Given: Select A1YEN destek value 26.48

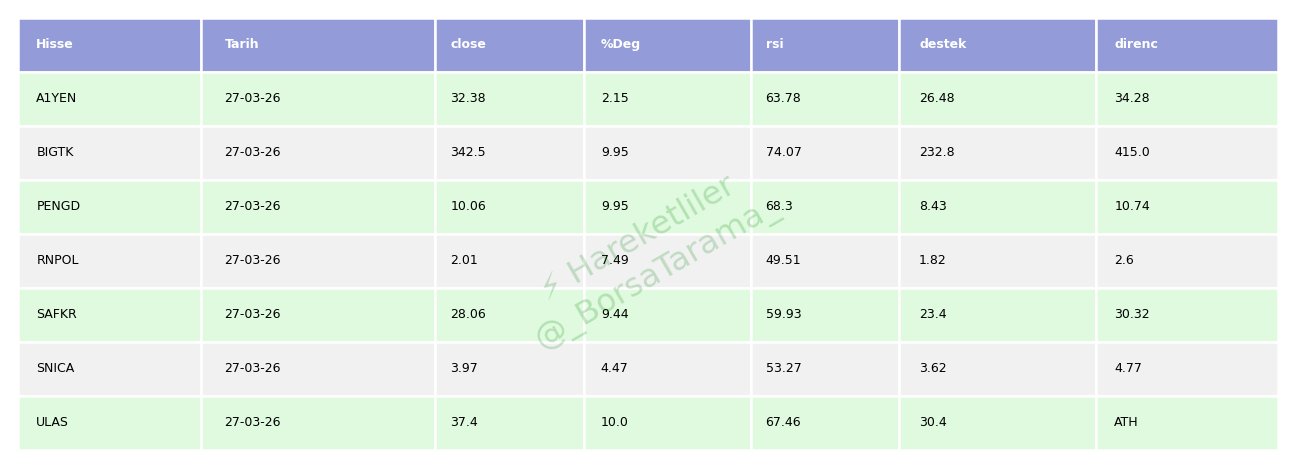Looking at the screenshot, I should click(936, 98).
